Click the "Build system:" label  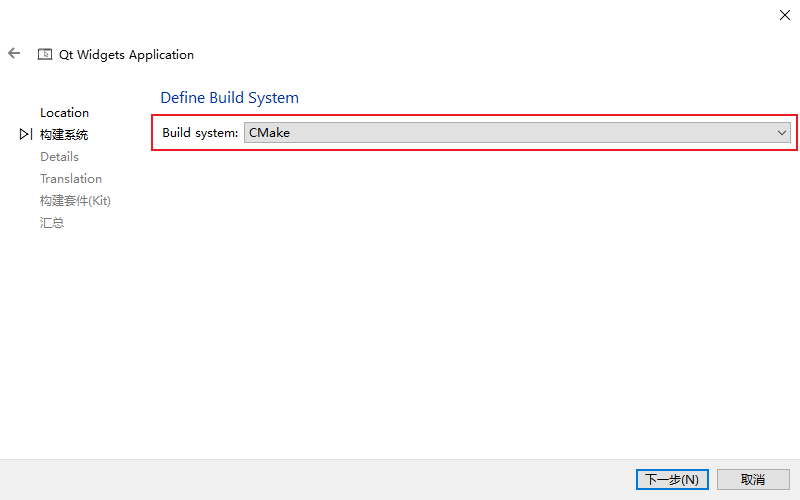pos(200,132)
